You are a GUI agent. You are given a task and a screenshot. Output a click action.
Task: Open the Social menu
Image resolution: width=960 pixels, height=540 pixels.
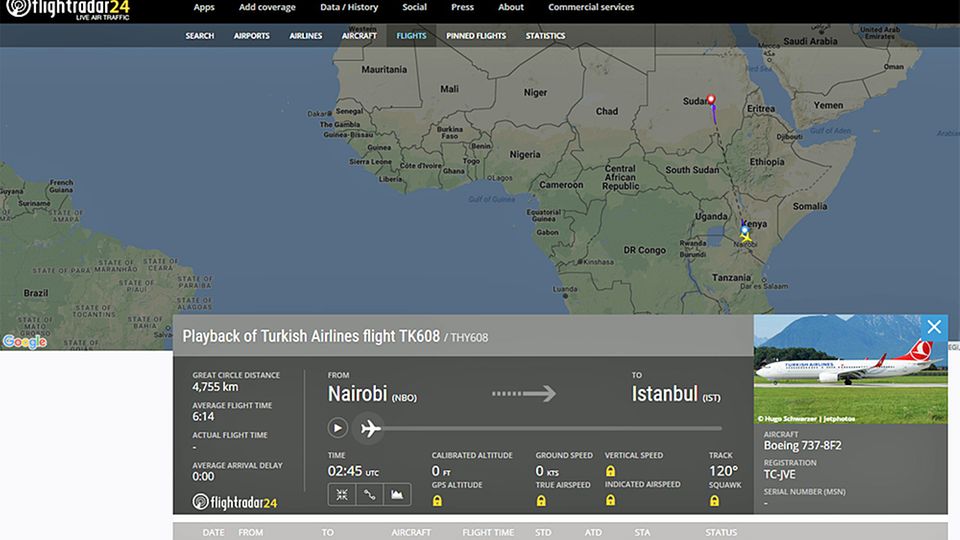[414, 7]
